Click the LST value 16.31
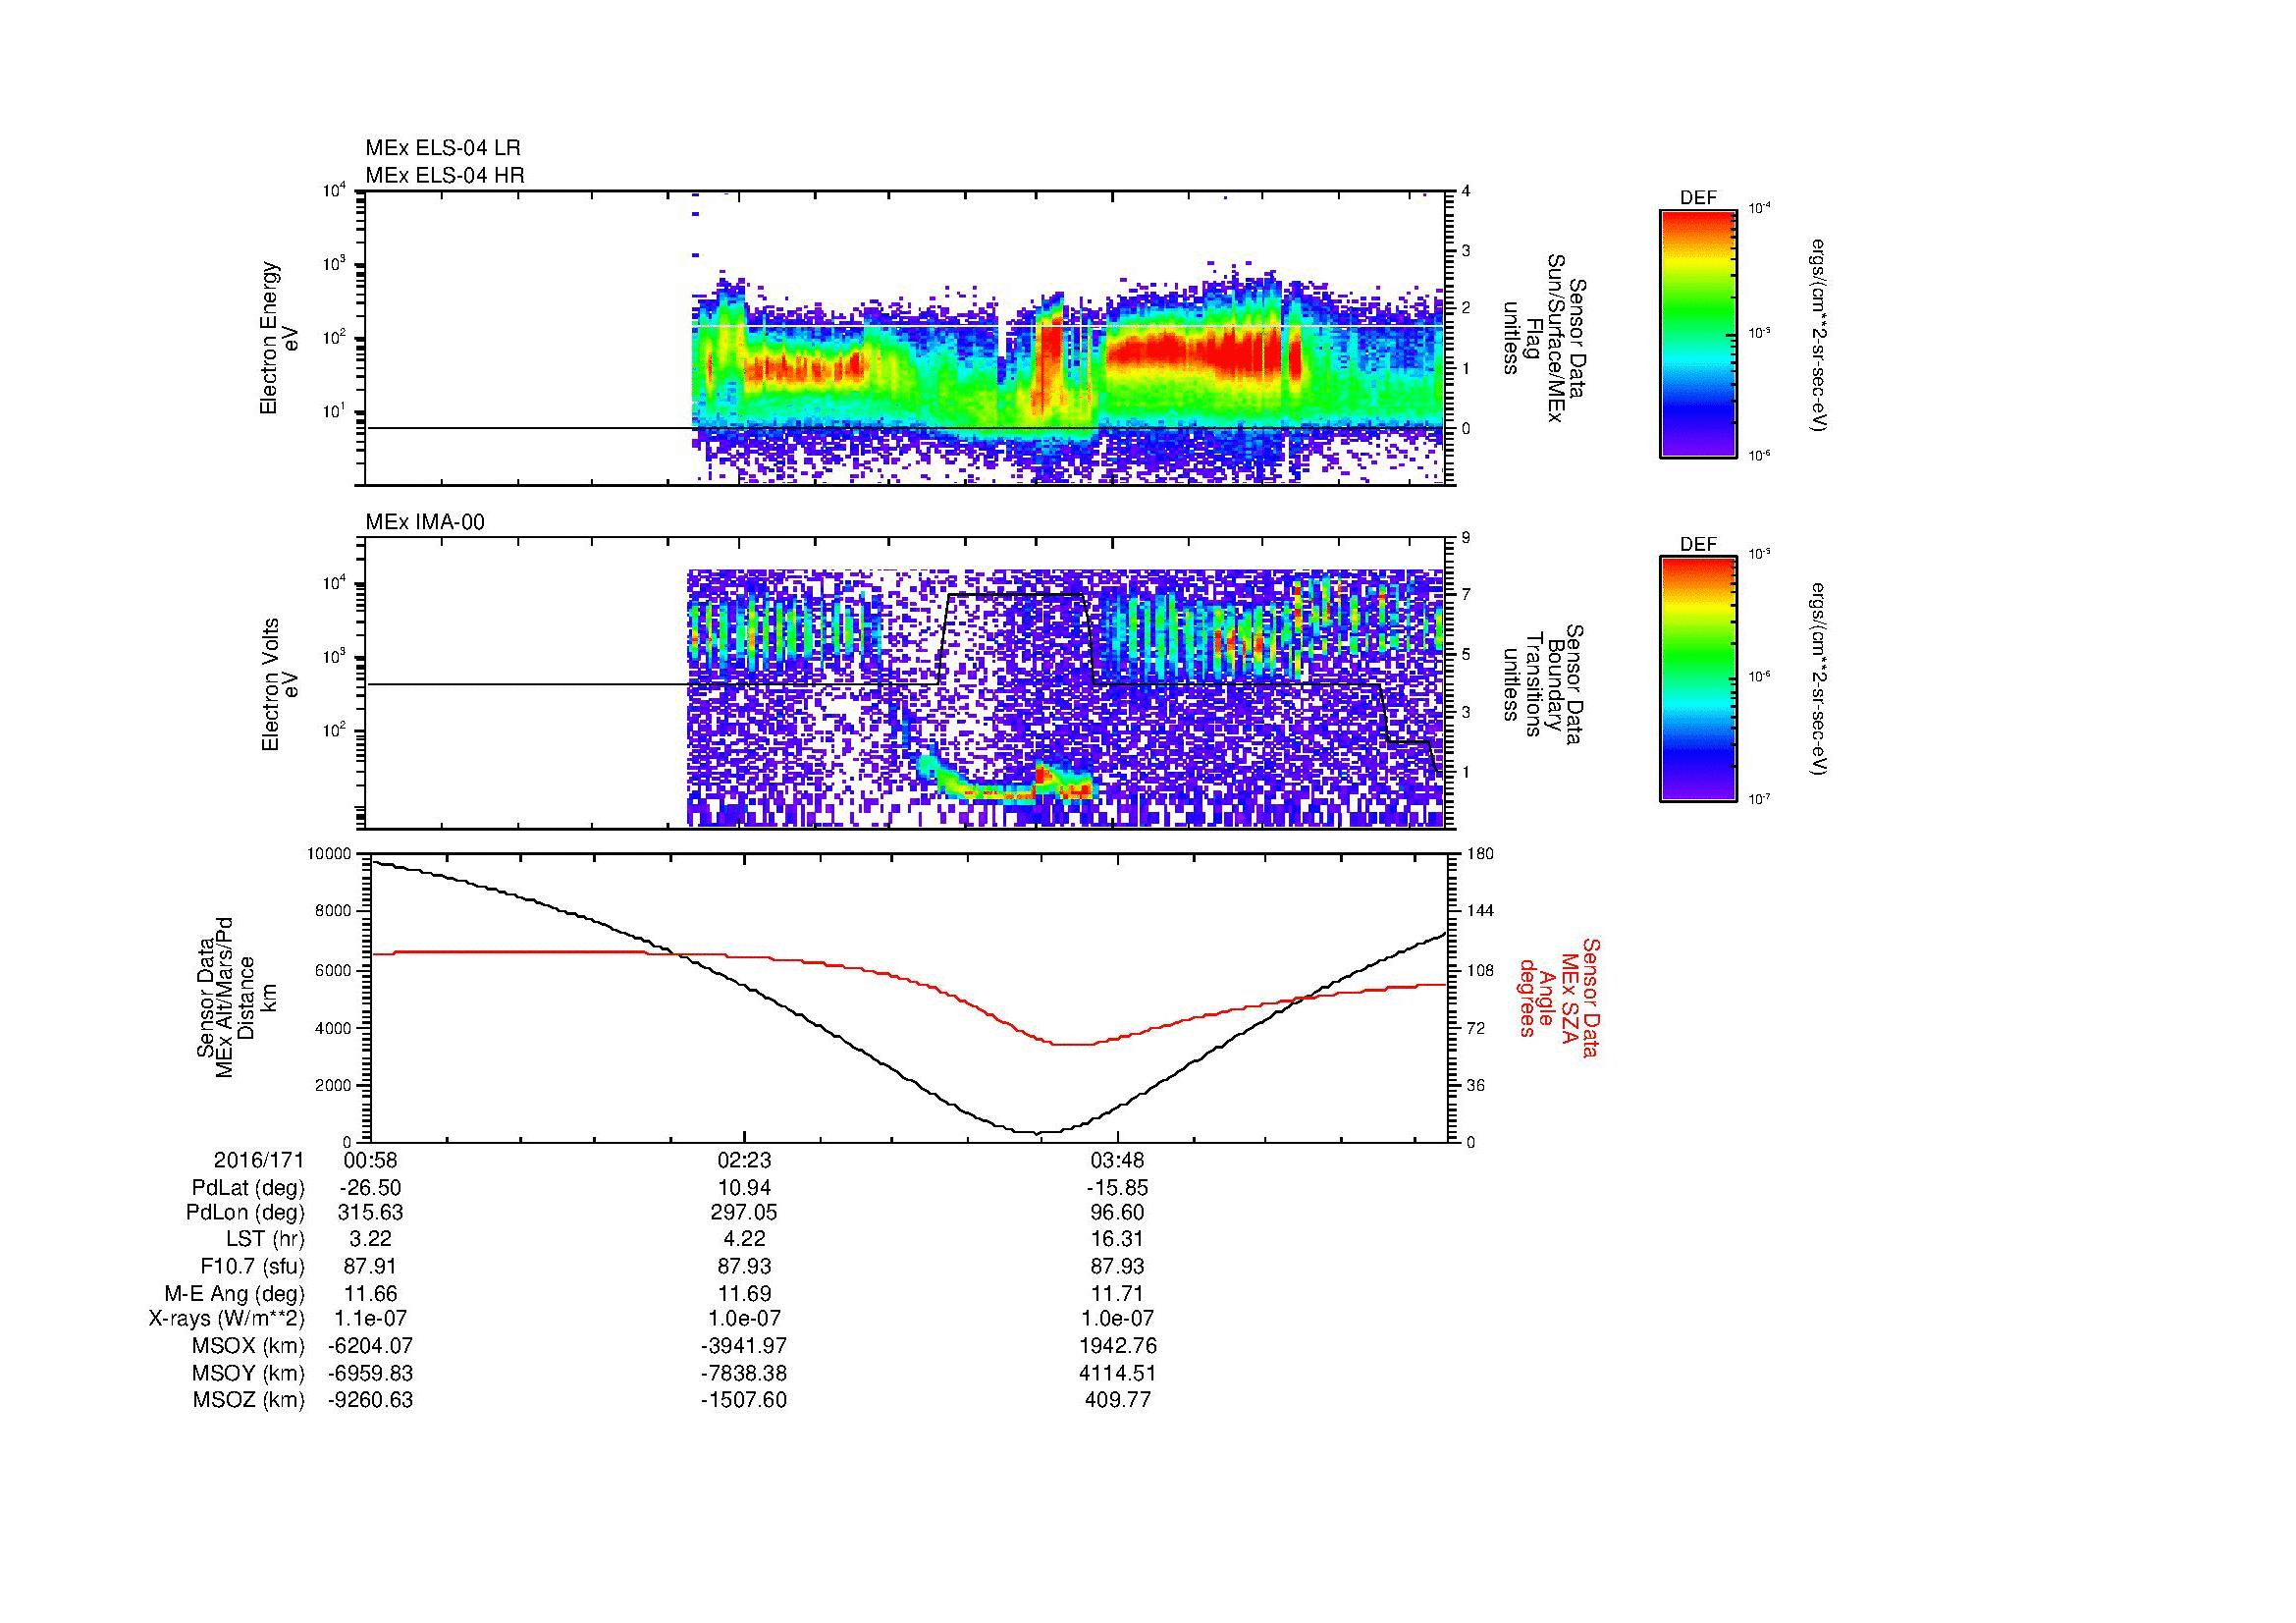 1117,1240
